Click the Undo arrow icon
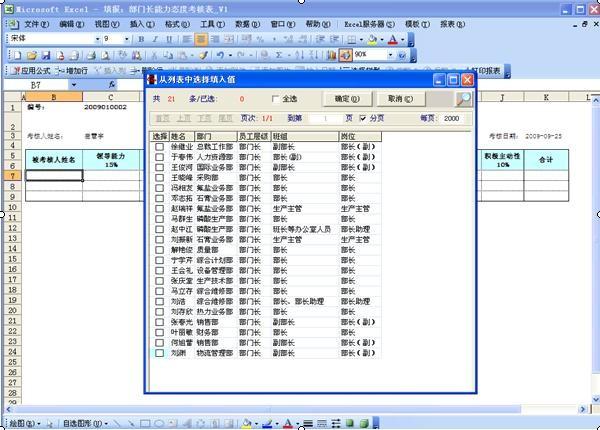 pos(220,55)
